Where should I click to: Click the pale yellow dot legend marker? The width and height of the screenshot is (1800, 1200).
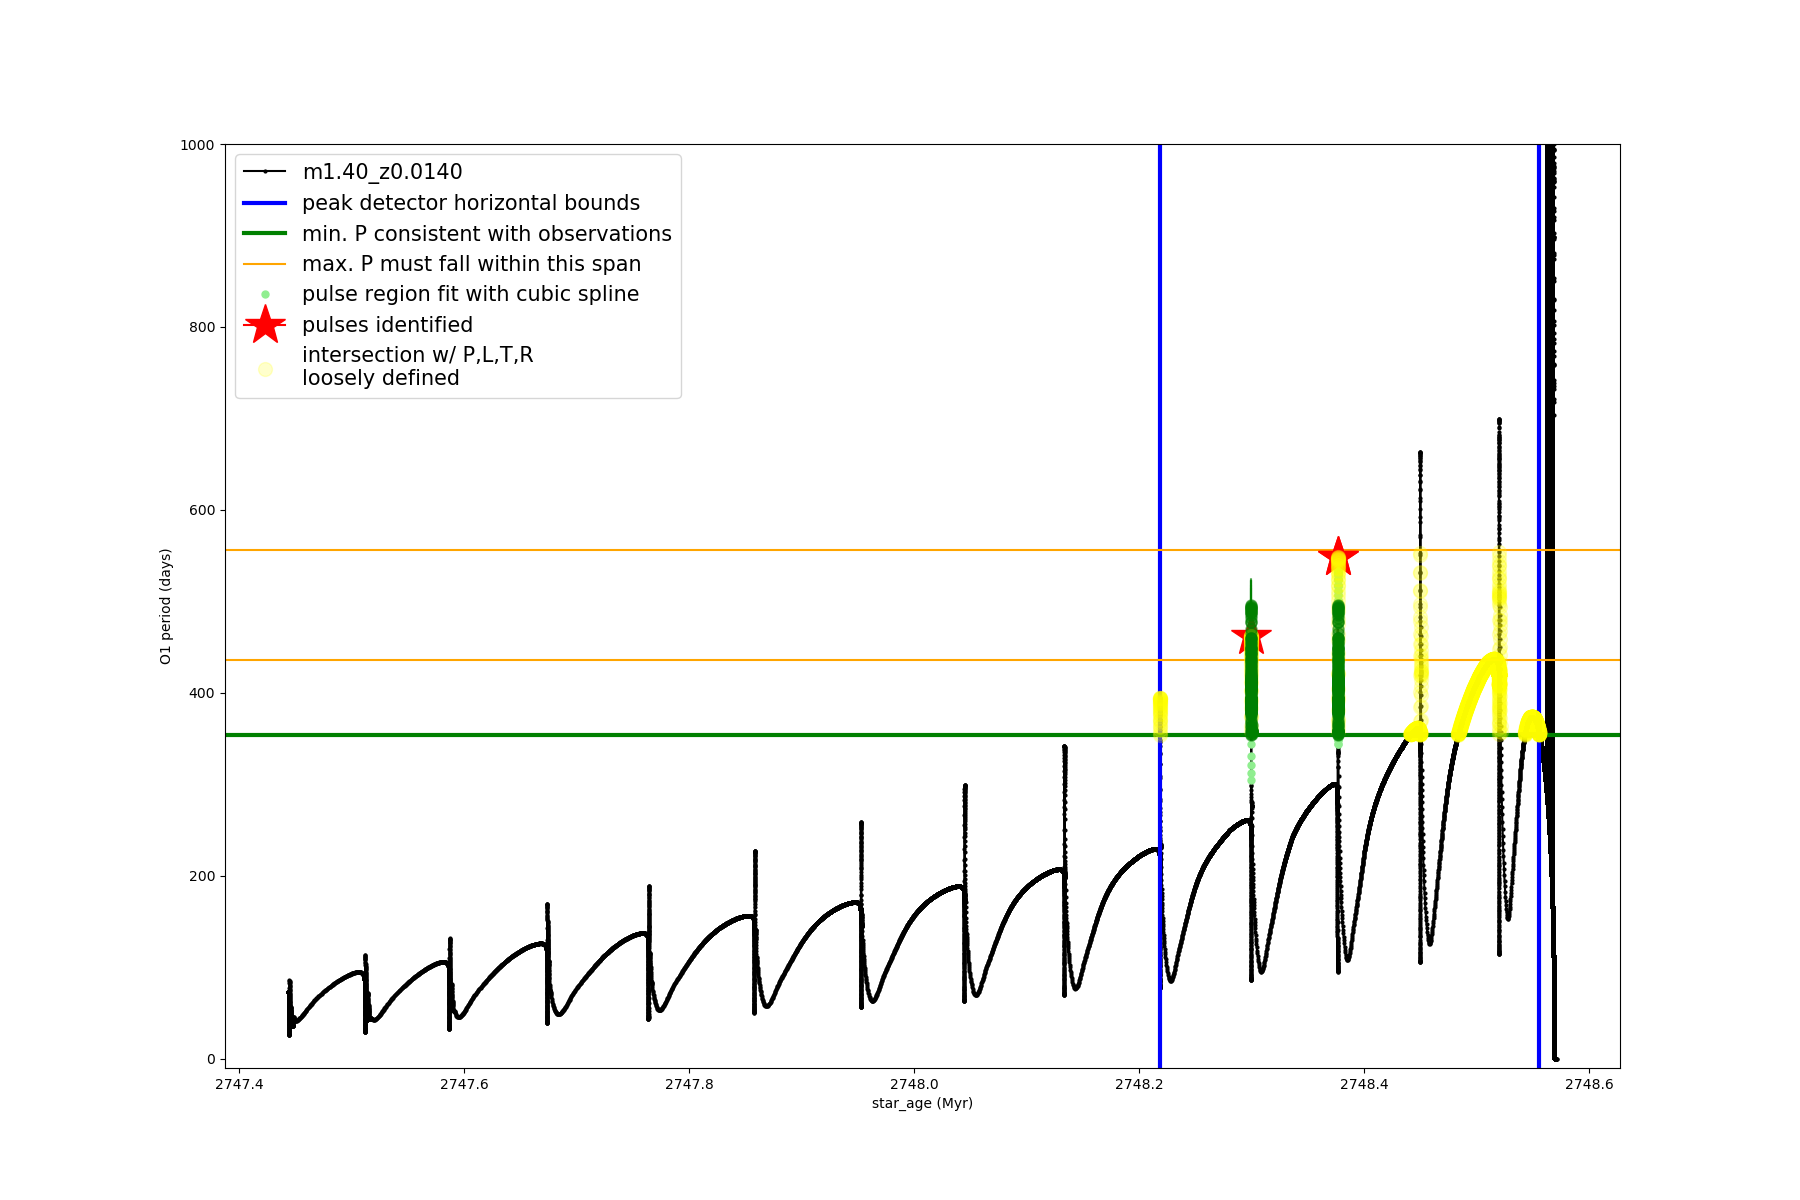[x=265, y=369]
